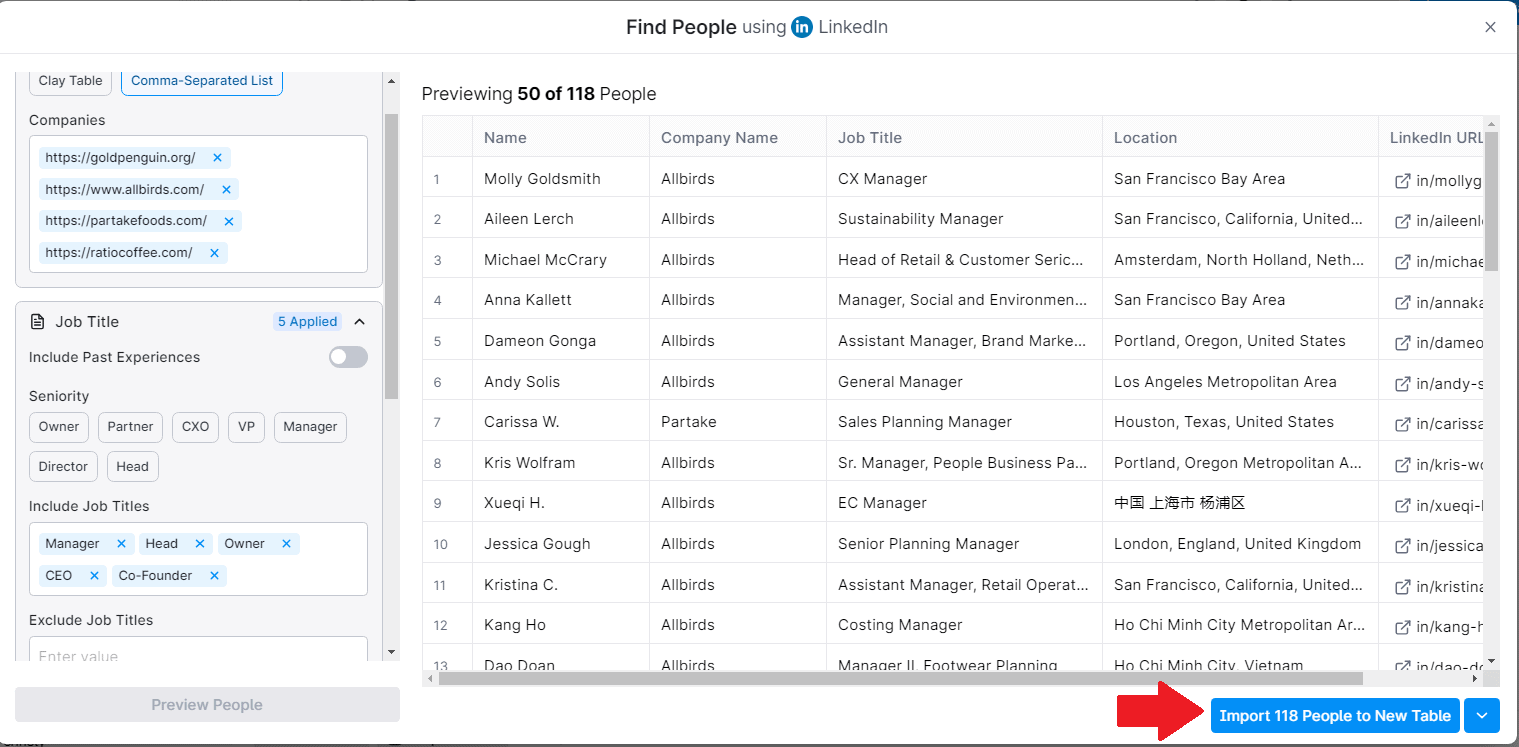Select the Partake company name cell

pyautogui.click(x=738, y=422)
